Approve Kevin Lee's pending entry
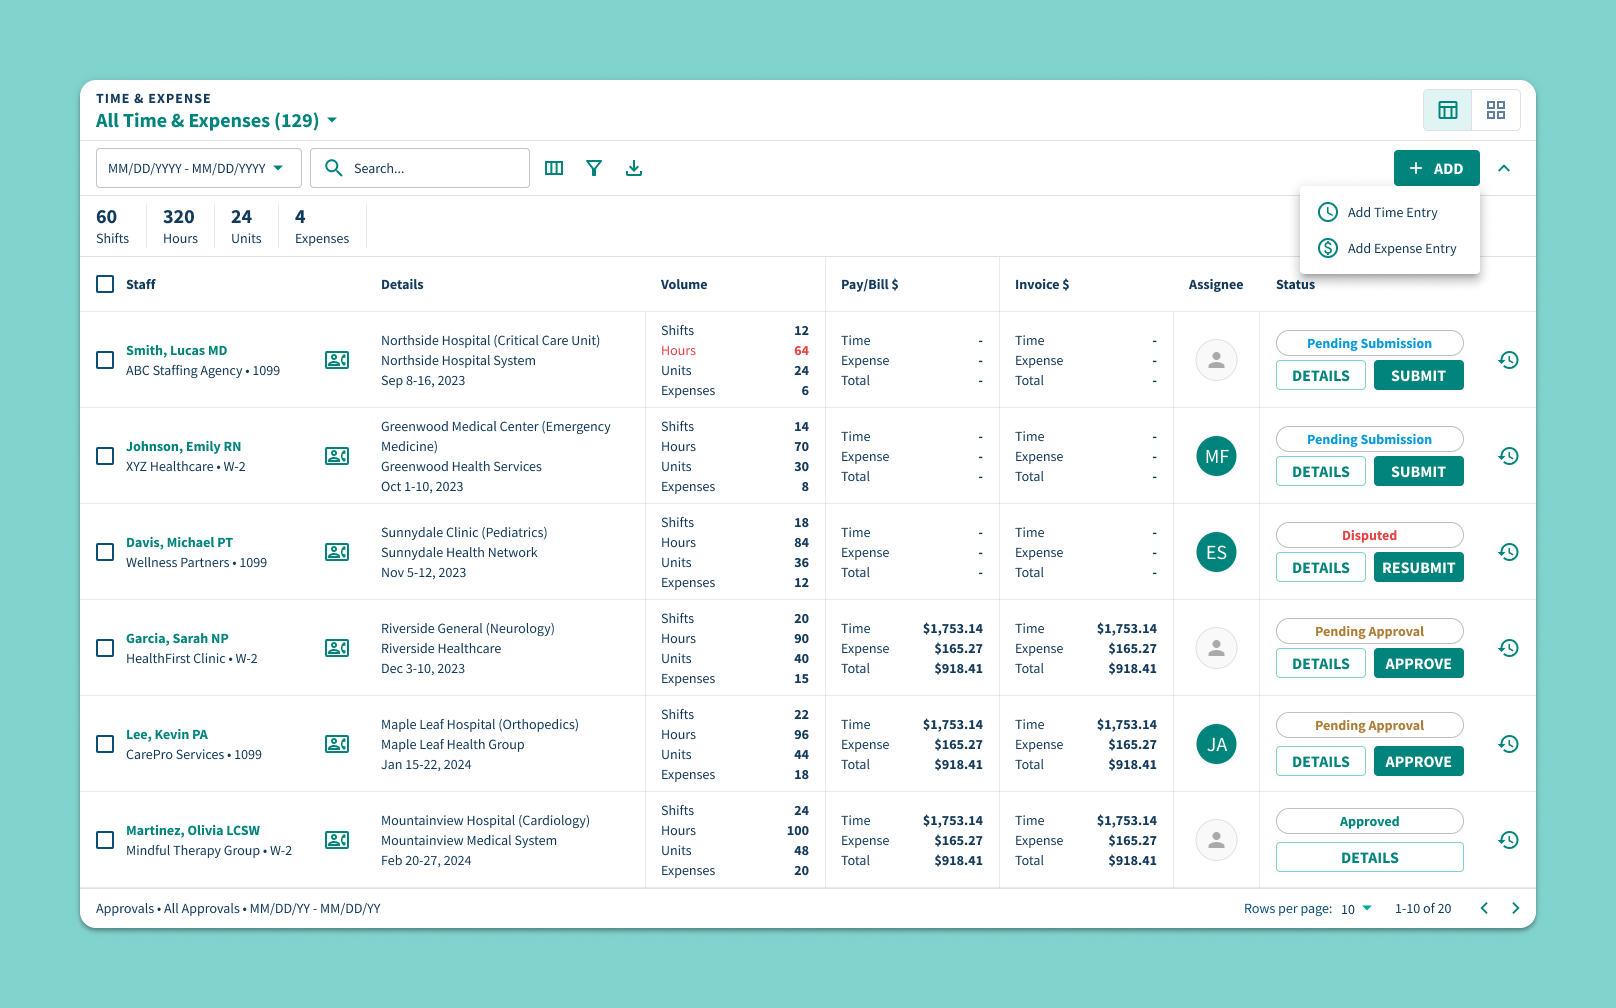Screen dimensions: 1616x1008 pos(1418,760)
